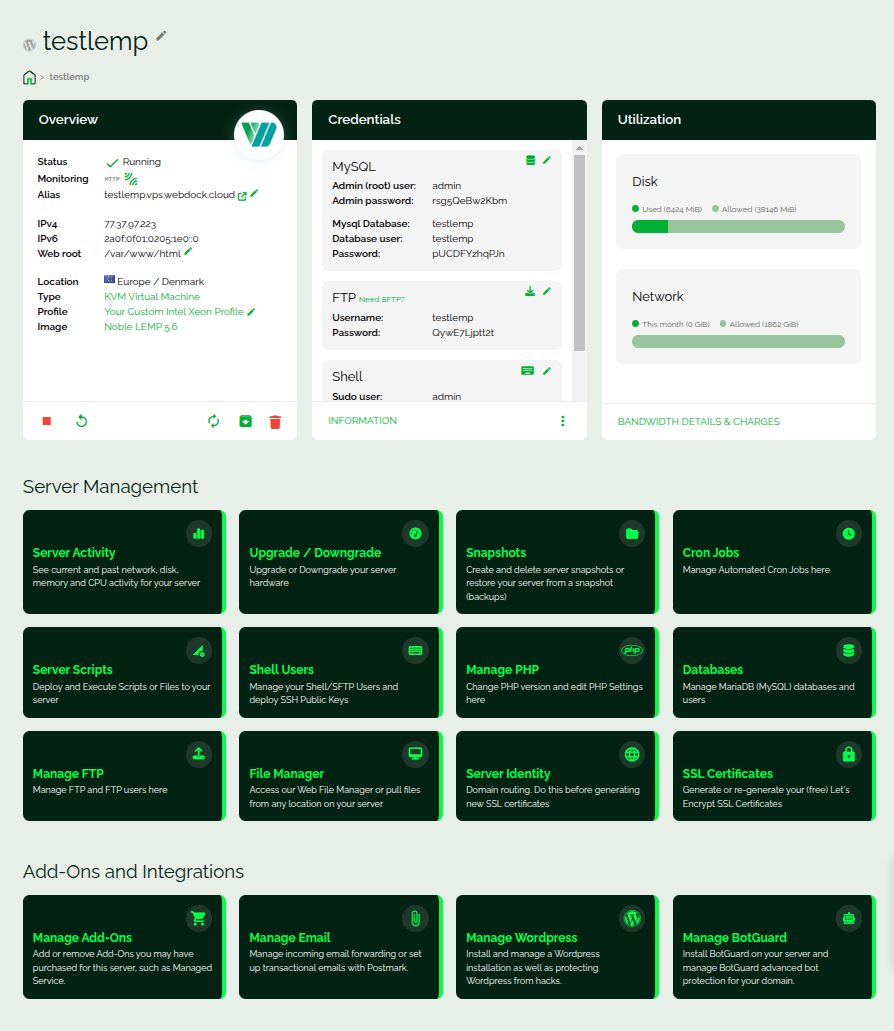894x1031 pixels.
Task: Edit server name with the pencil icon
Action: 162,36
